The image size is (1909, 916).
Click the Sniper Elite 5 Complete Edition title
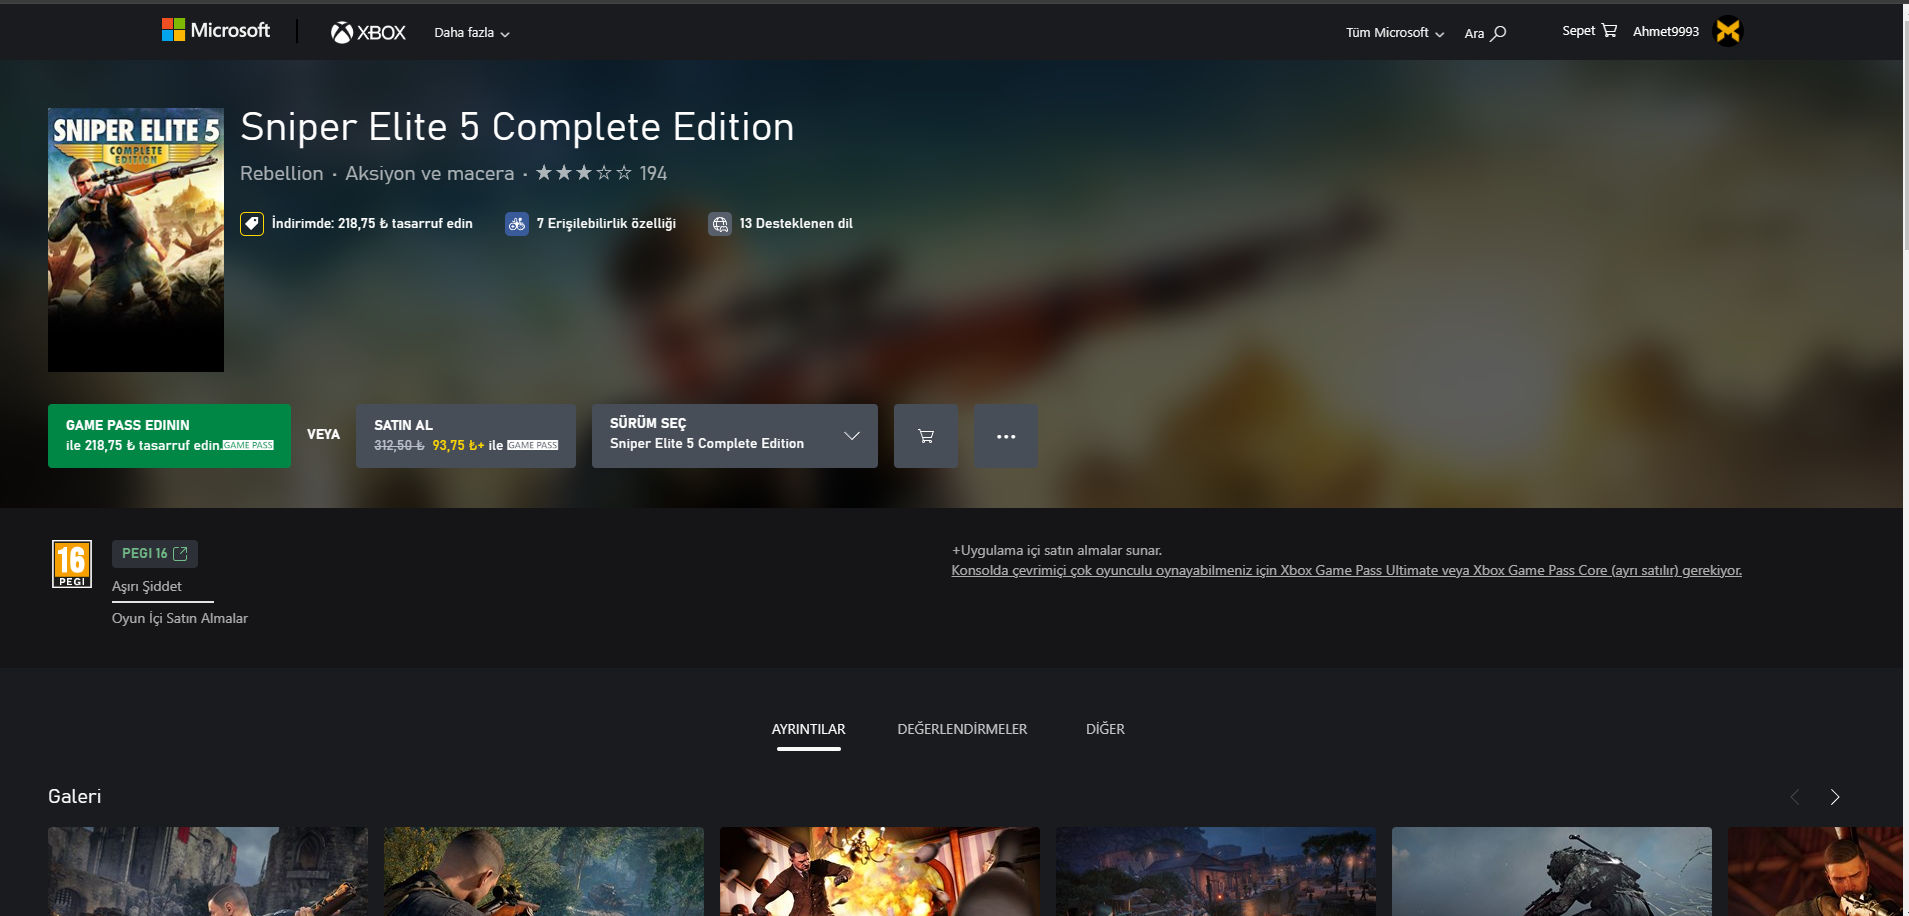tap(517, 128)
